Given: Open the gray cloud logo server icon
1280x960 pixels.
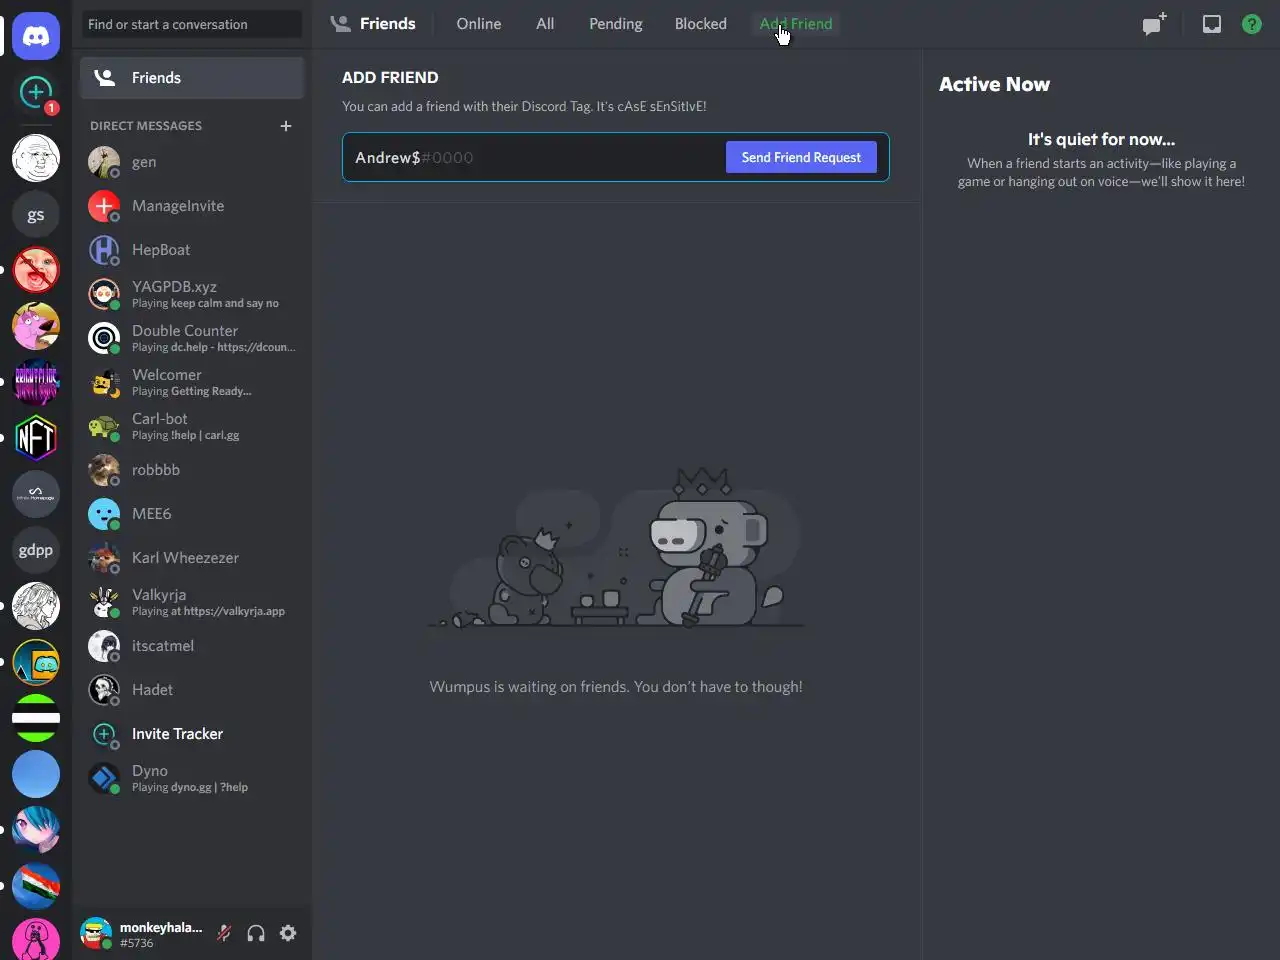Looking at the screenshot, I should click(36, 494).
